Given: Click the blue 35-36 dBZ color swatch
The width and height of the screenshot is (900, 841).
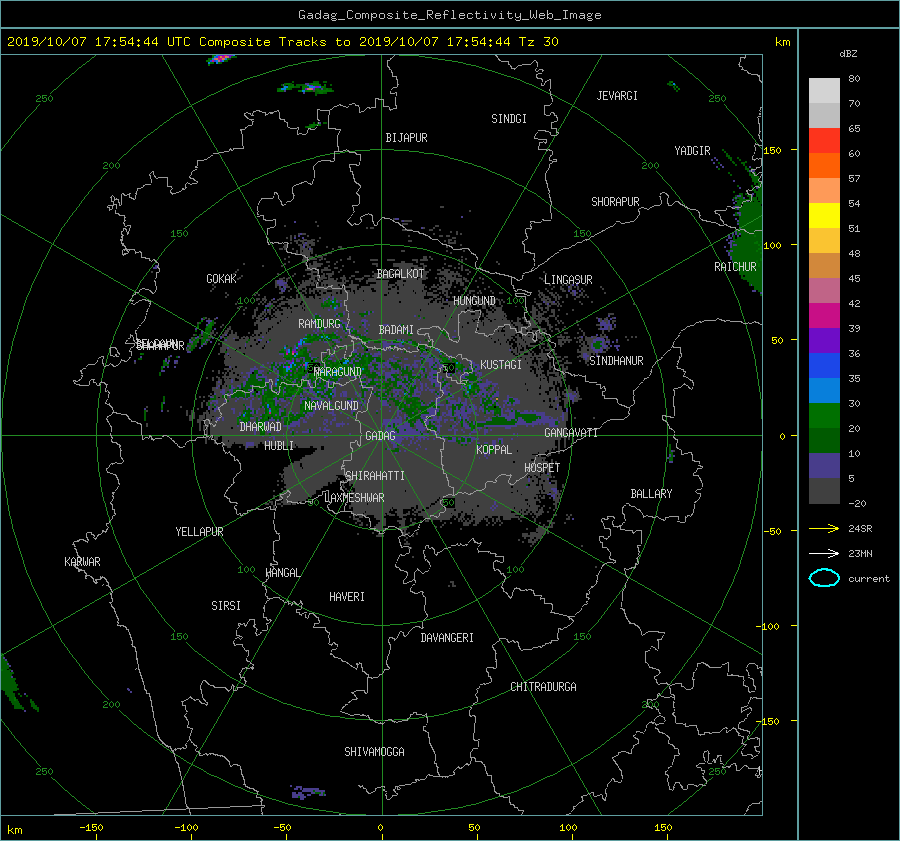Looking at the screenshot, I should click(x=824, y=366).
